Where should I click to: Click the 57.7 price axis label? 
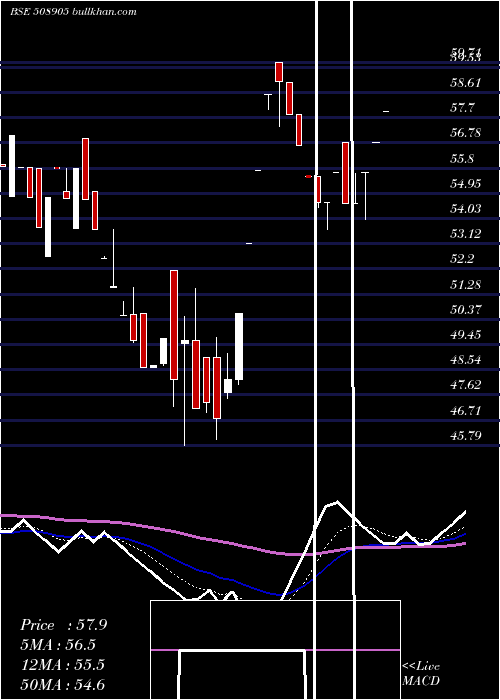[462, 108]
